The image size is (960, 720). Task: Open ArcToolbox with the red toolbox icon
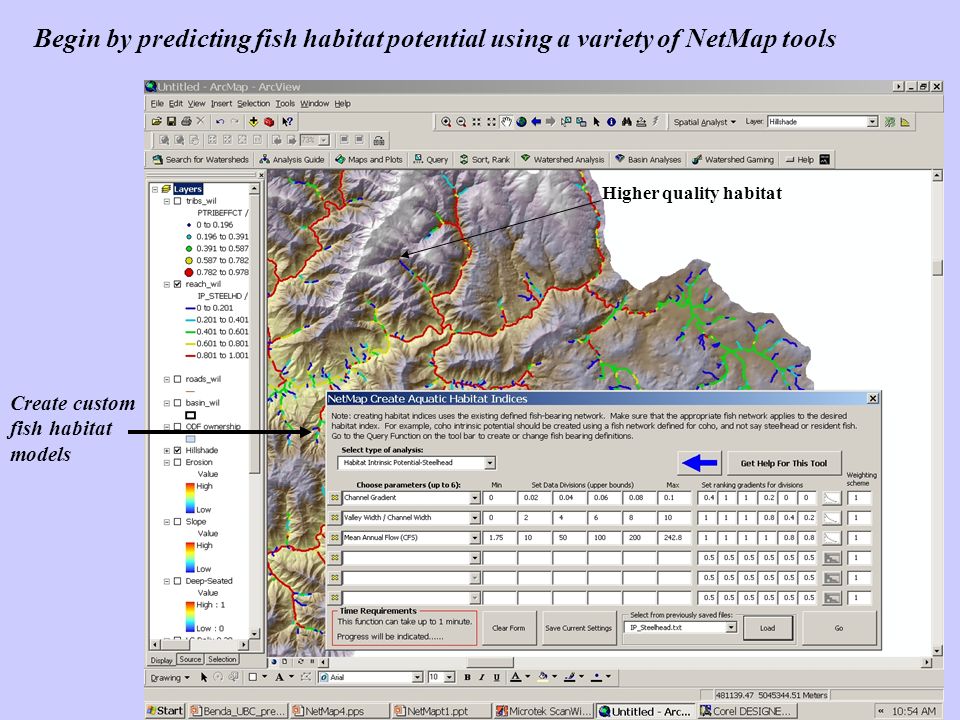coord(269,122)
